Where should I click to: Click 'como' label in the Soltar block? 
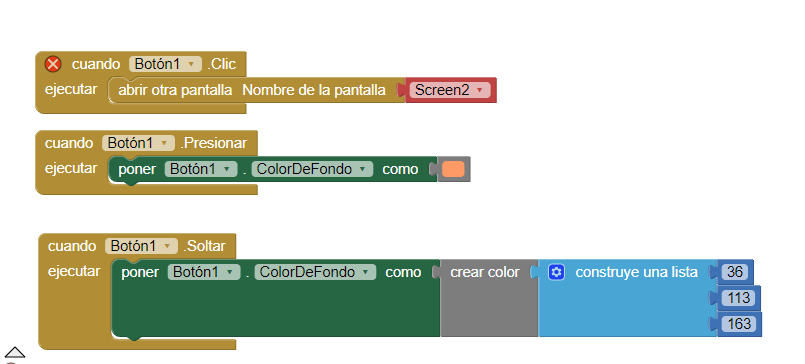(403, 272)
